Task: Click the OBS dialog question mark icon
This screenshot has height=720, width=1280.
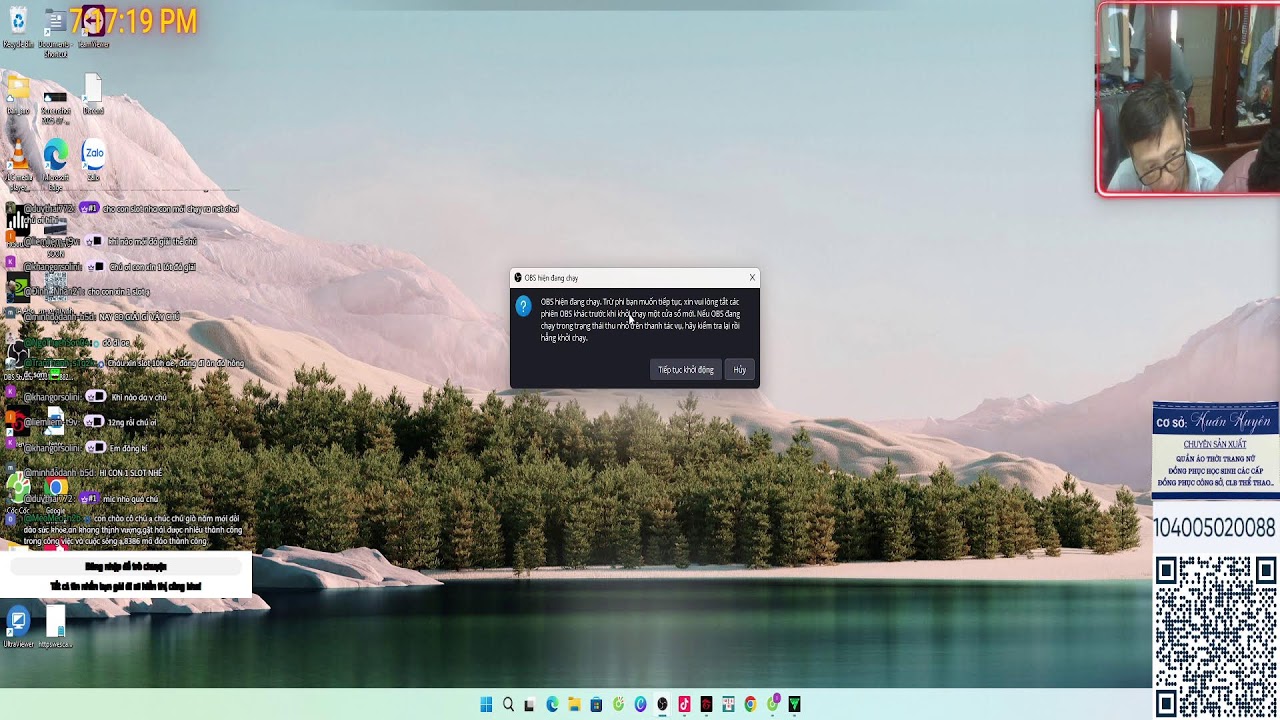Action: pos(524,306)
